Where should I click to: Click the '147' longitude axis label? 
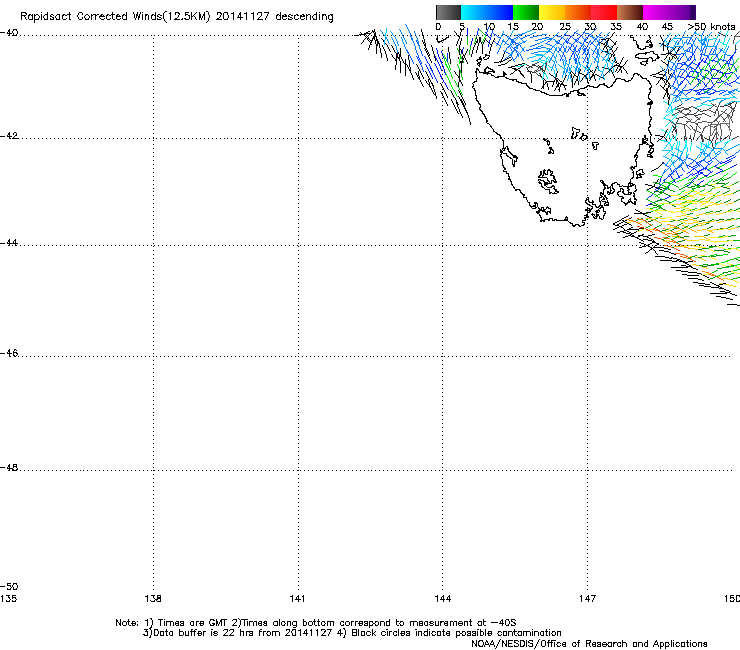click(588, 599)
